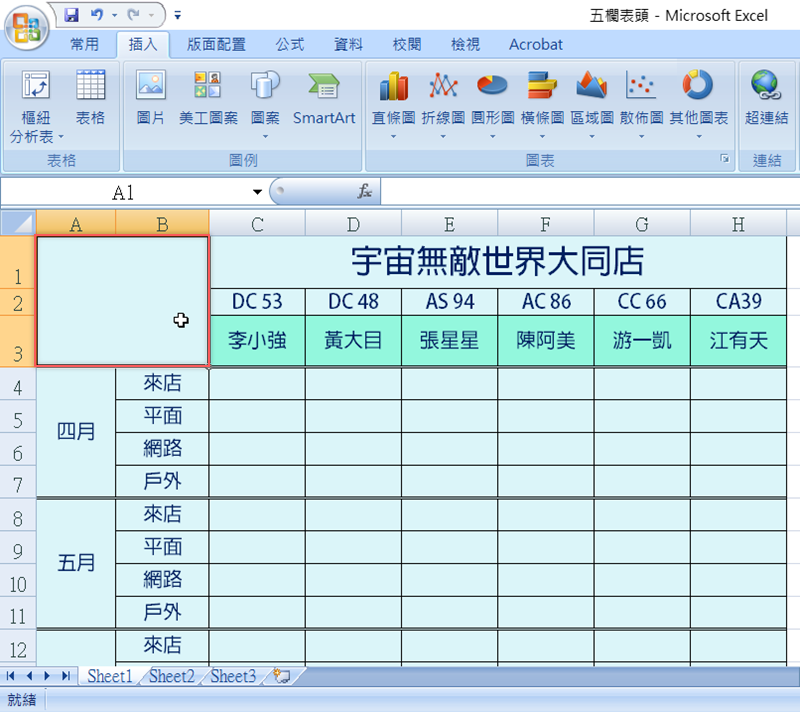Open the Name Box dropdown arrow
Image resolution: width=800 pixels, height=712 pixels.
[257, 192]
